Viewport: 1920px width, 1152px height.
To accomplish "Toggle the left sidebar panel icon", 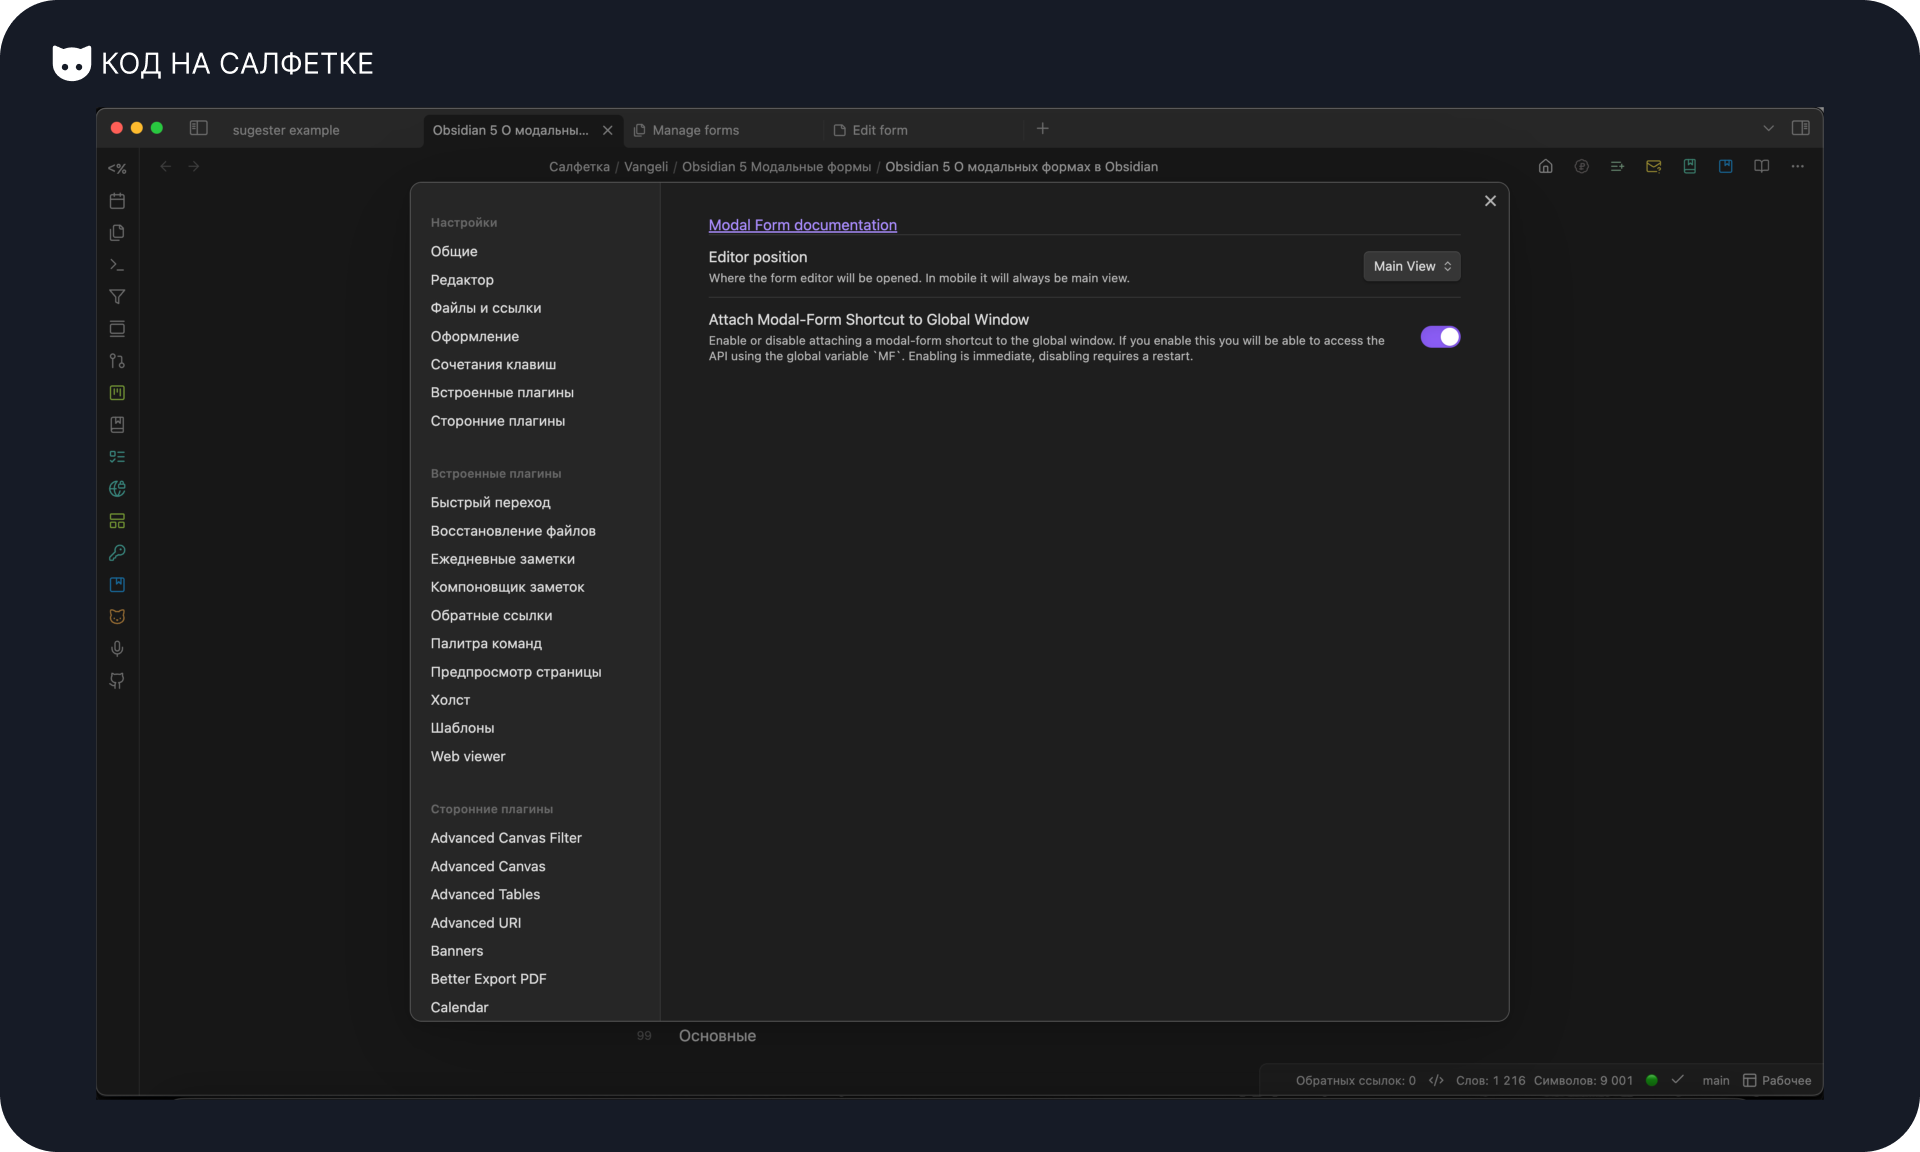I will pyautogui.click(x=199, y=128).
